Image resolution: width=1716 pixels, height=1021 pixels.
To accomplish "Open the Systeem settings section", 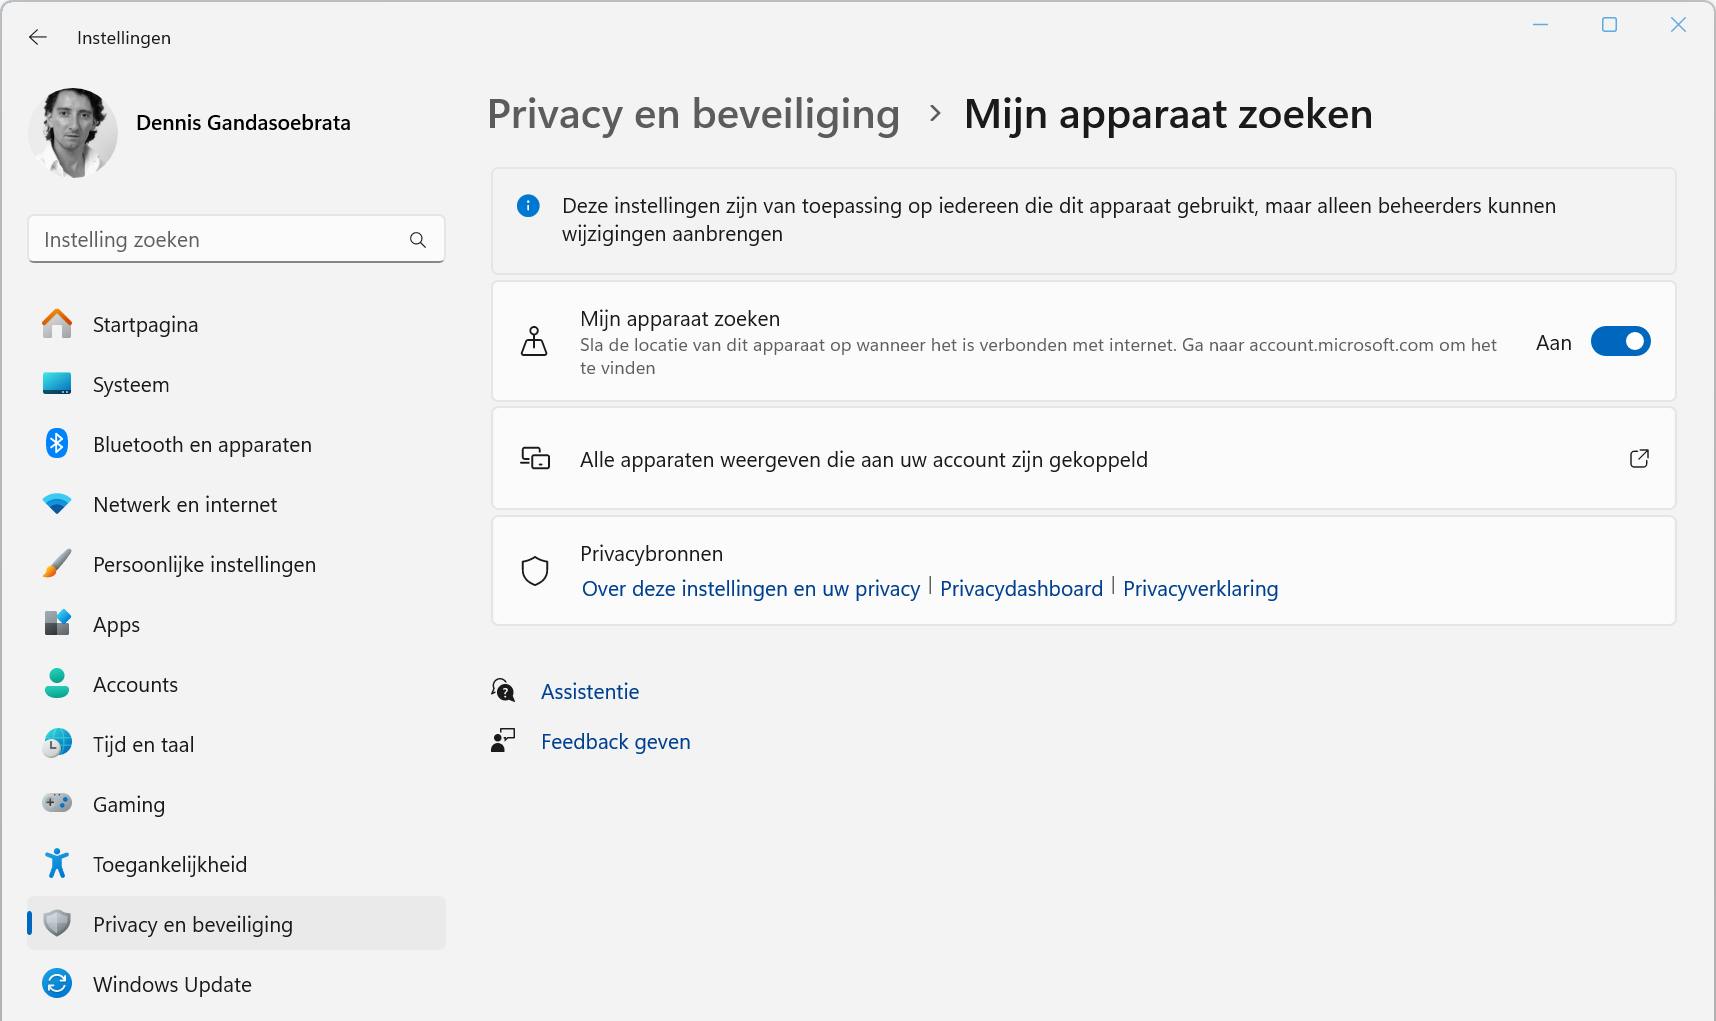I will click(131, 385).
